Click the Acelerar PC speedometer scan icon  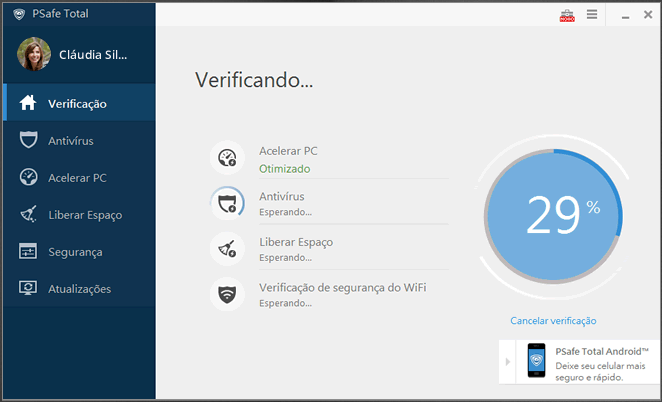click(227, 158)
